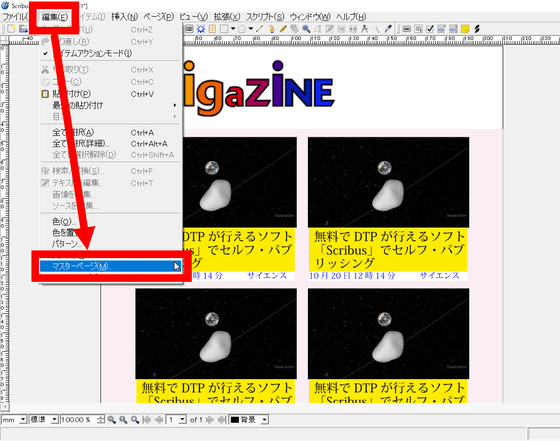Image resolution: width=560 pixels, height=441 pixels.
Task: Click top-right asteroid image frame
Action: pos(389,182)
